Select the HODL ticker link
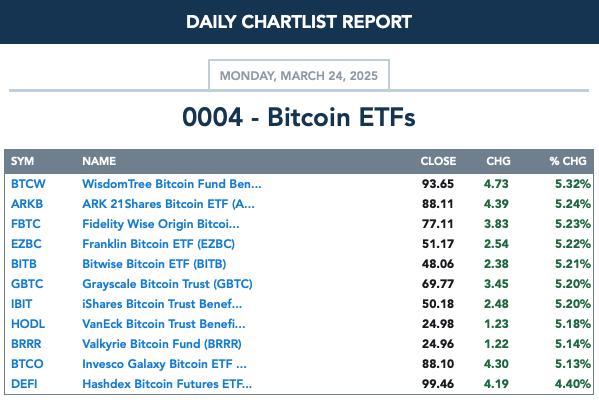Viewport: 599px width, 400px height. coord(28,324)
